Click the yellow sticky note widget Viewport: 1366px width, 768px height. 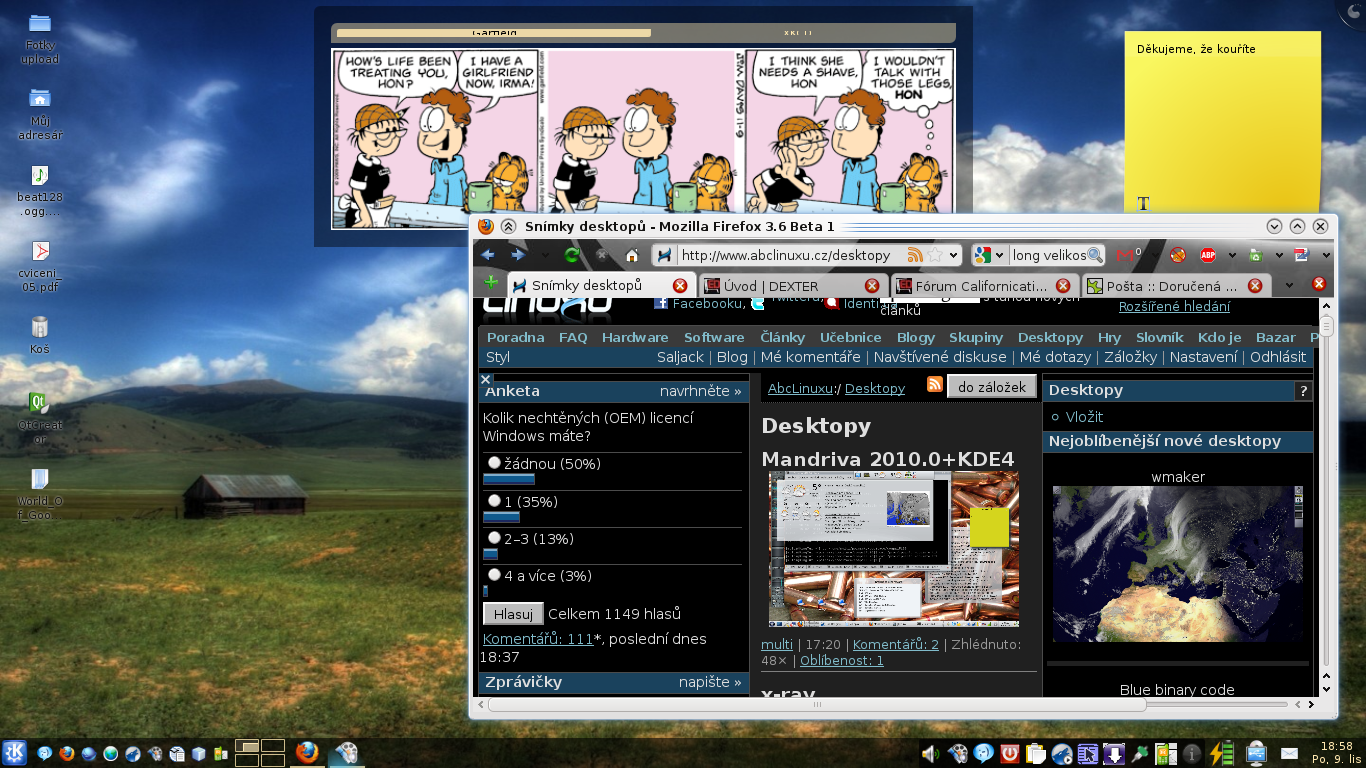[1222, 120]
